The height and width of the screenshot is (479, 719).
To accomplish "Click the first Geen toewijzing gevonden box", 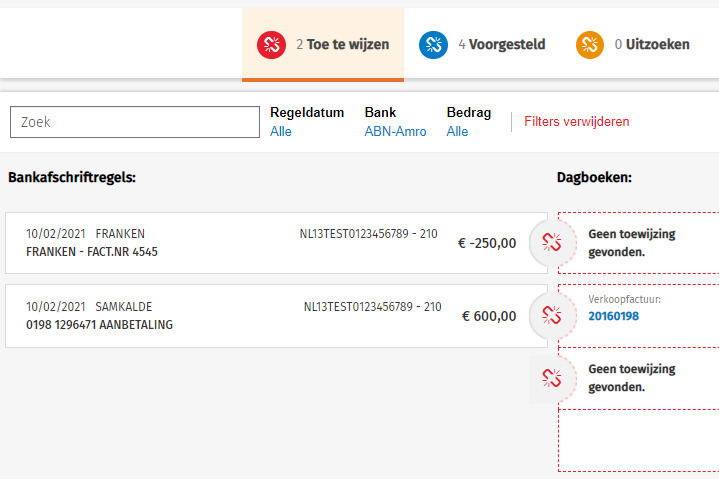I will [645, 242].
